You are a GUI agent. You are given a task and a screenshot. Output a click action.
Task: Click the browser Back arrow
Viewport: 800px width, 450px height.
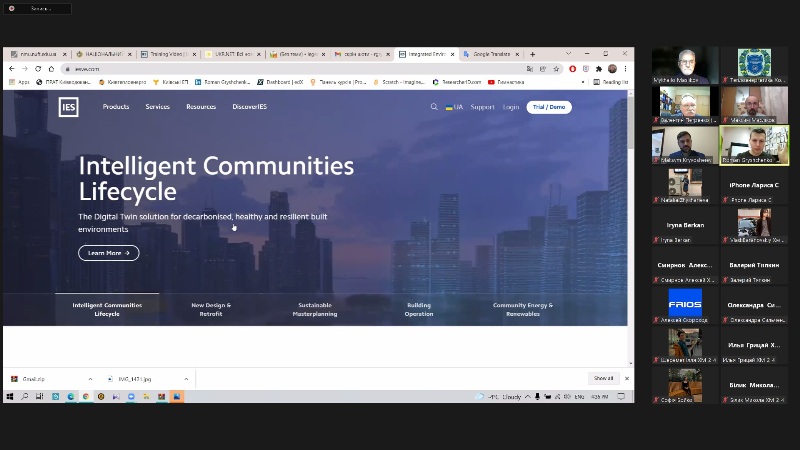(12, 68)
